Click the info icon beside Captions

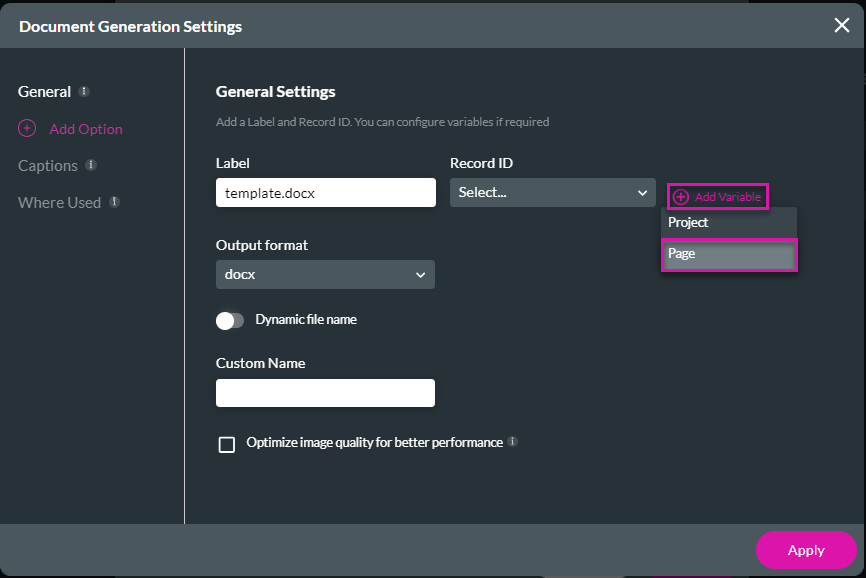(92, 165)
